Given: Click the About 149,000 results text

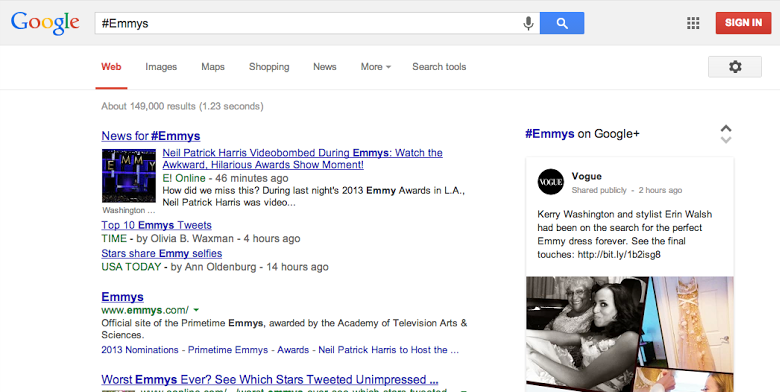Looking at the screenshot, I should [x=183, y=106].
